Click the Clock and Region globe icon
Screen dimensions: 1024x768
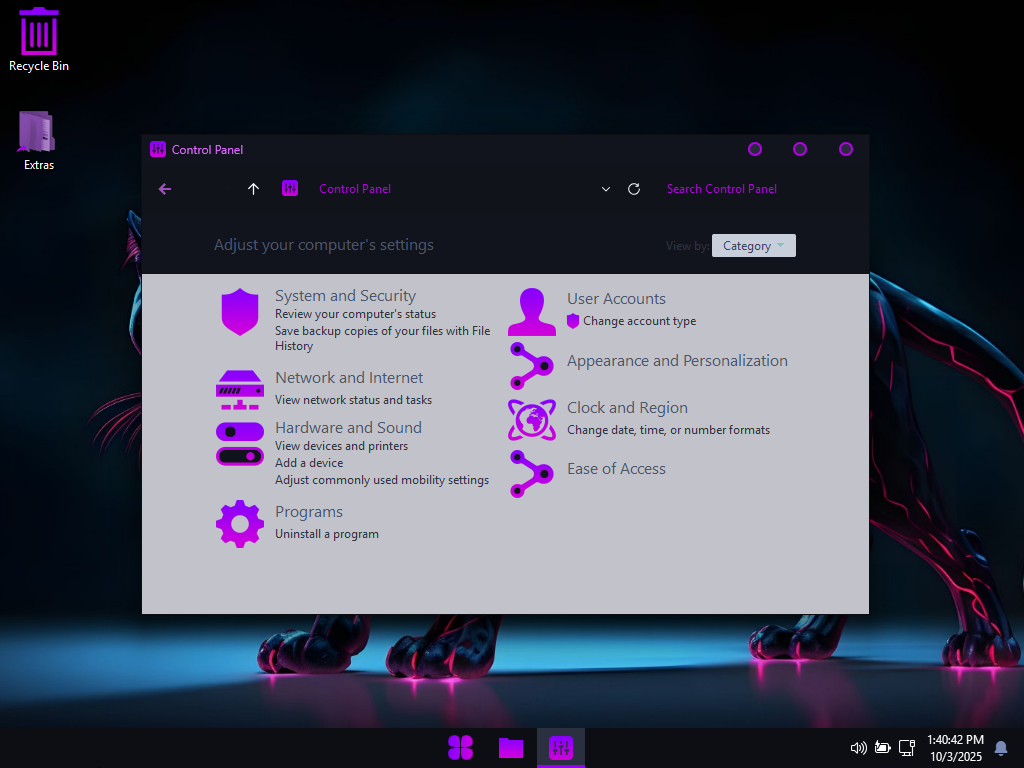(x=531, y=420)
